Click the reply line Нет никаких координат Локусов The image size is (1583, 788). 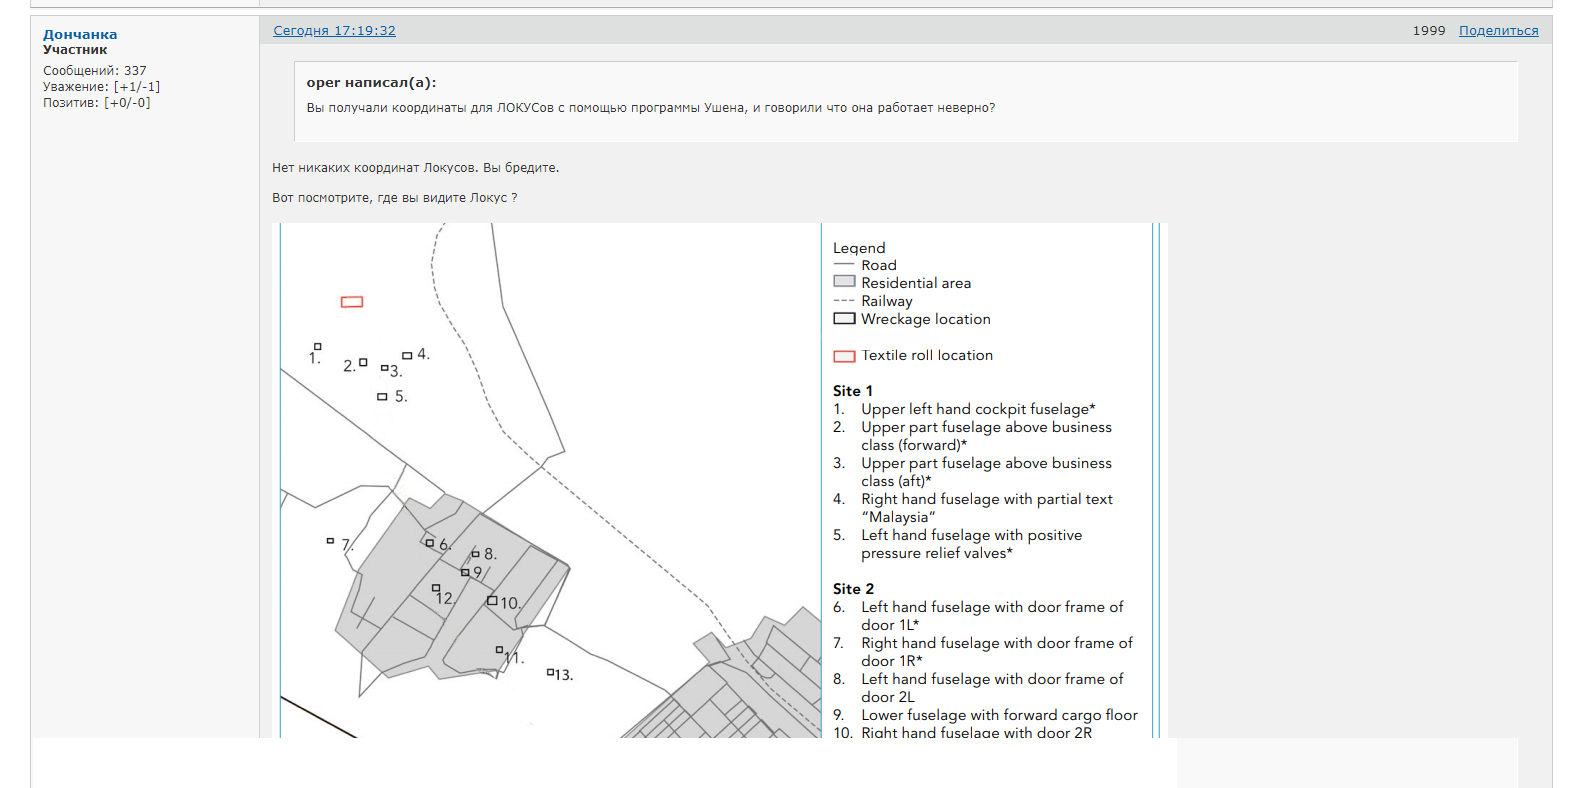click(x=416, y=168)
